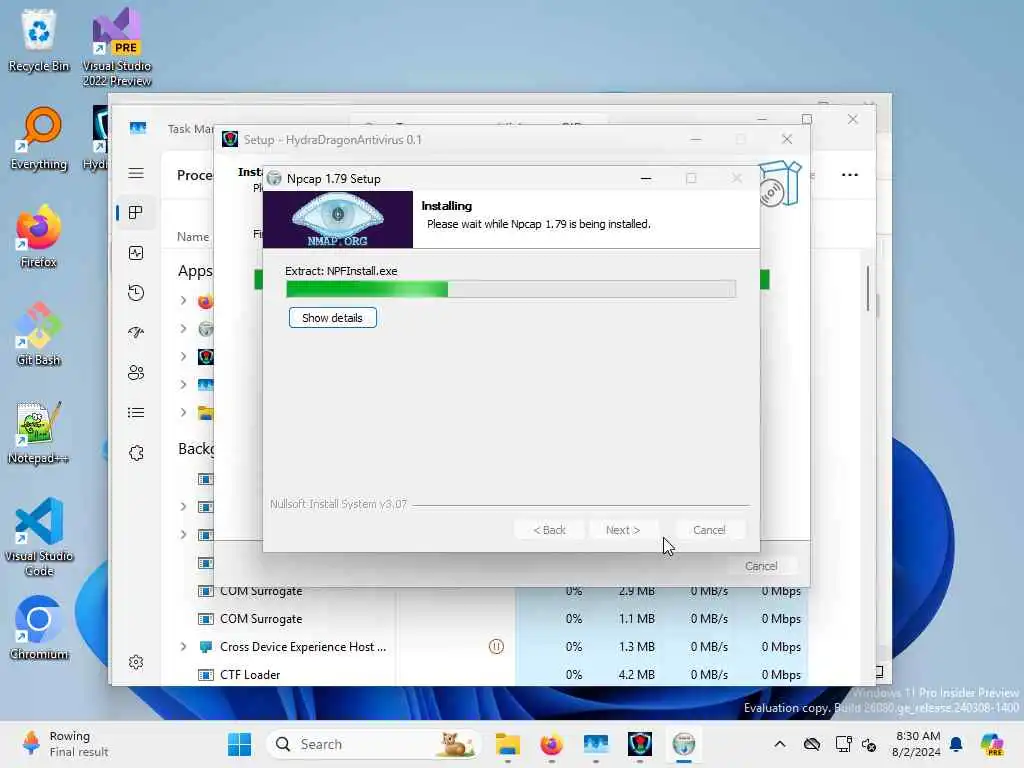The height and width of the screenshot is (768, 1024).
Task: Open Visual Studio Code desktop shortcut
Action: point(39,537)
